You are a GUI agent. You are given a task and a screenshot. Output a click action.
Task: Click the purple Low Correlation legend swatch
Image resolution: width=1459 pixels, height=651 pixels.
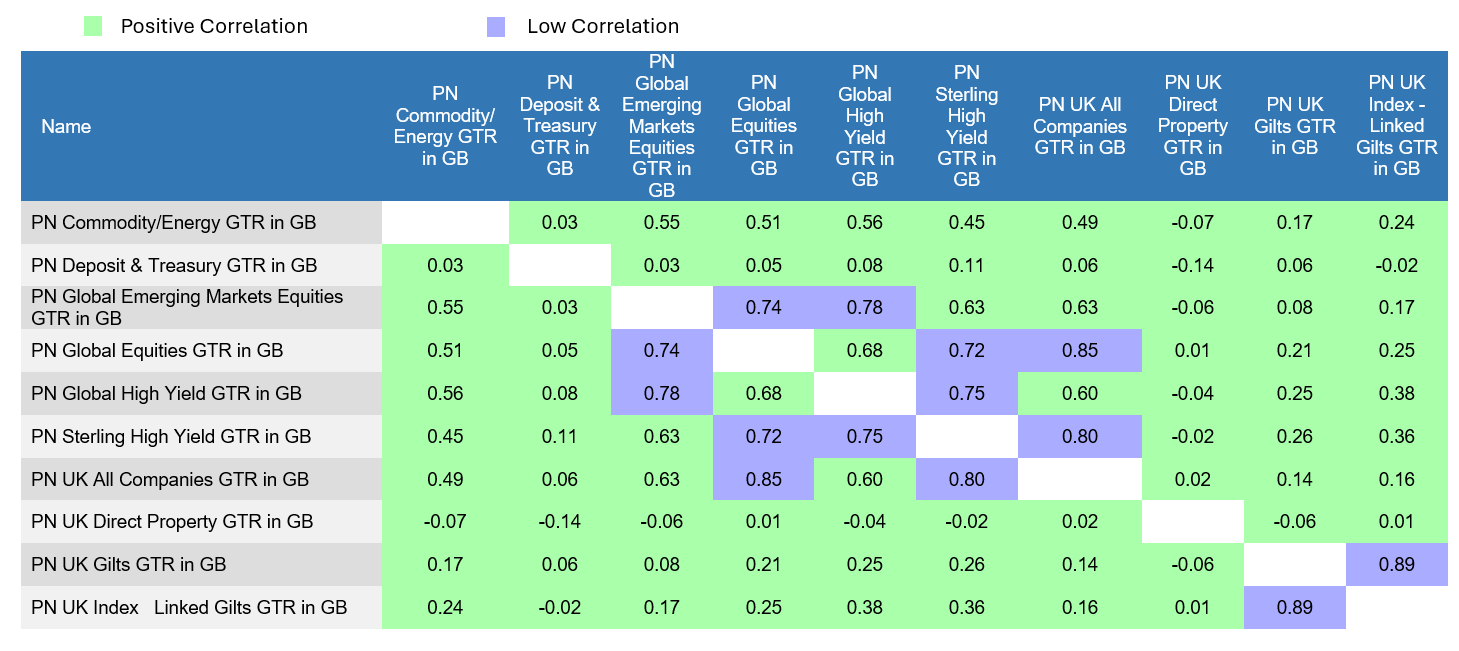(495, 27)
